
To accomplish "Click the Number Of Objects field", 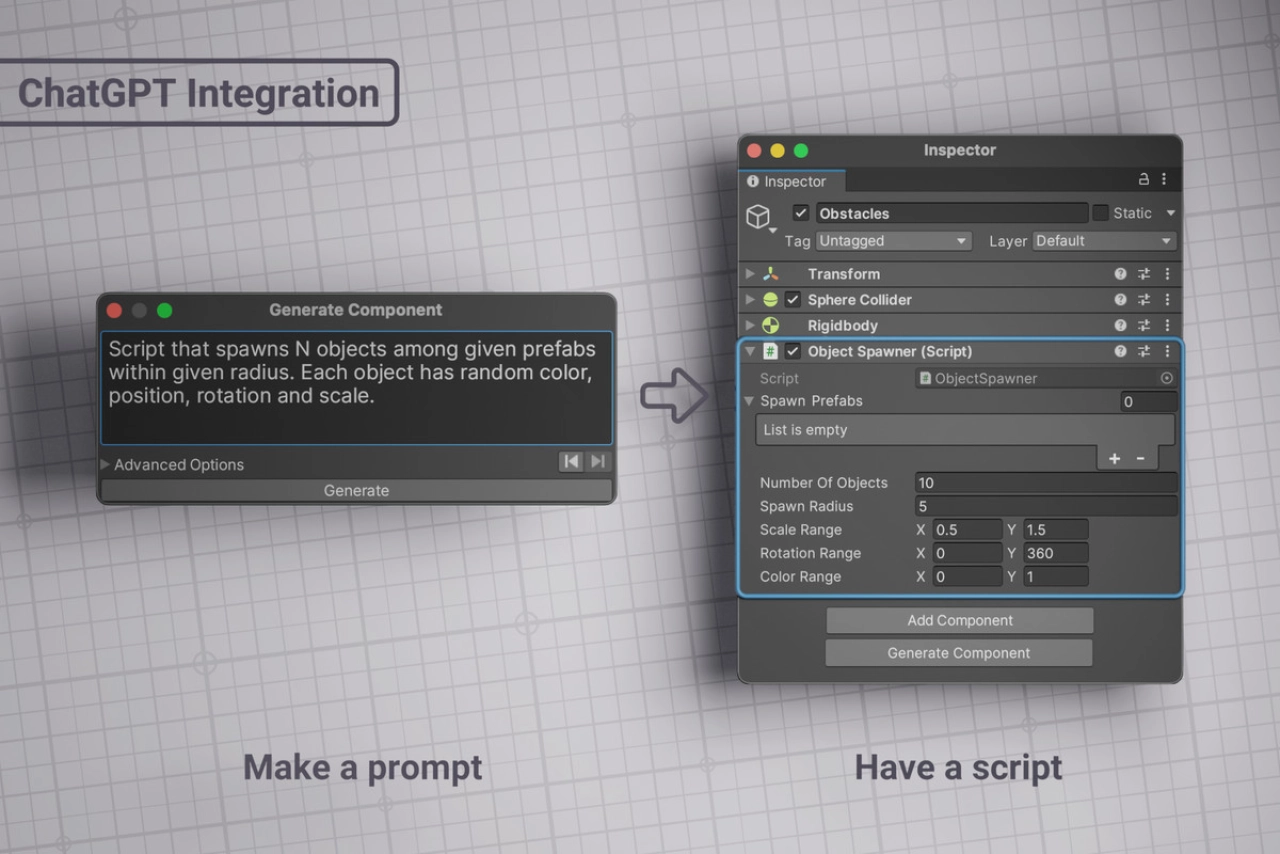I will 1046,483.
